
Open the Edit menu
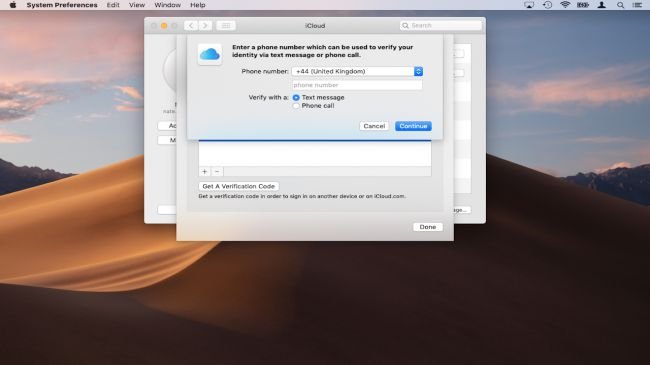(x=113, y=5)
